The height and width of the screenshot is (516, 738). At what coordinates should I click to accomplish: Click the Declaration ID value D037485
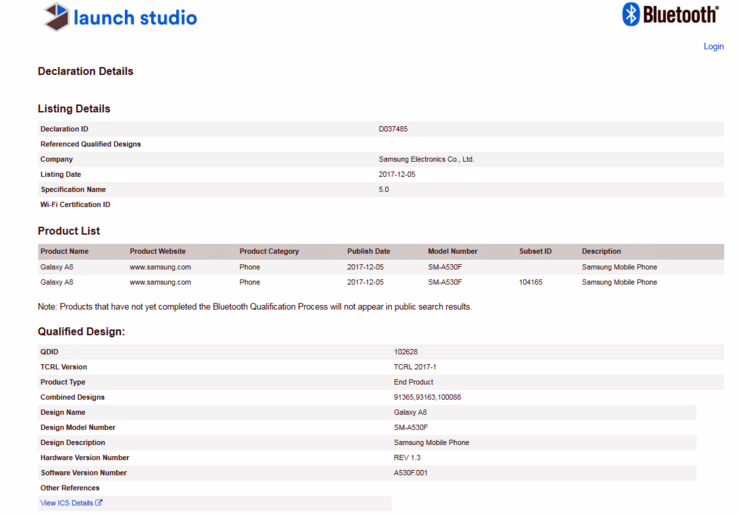(x=393, y=129)
